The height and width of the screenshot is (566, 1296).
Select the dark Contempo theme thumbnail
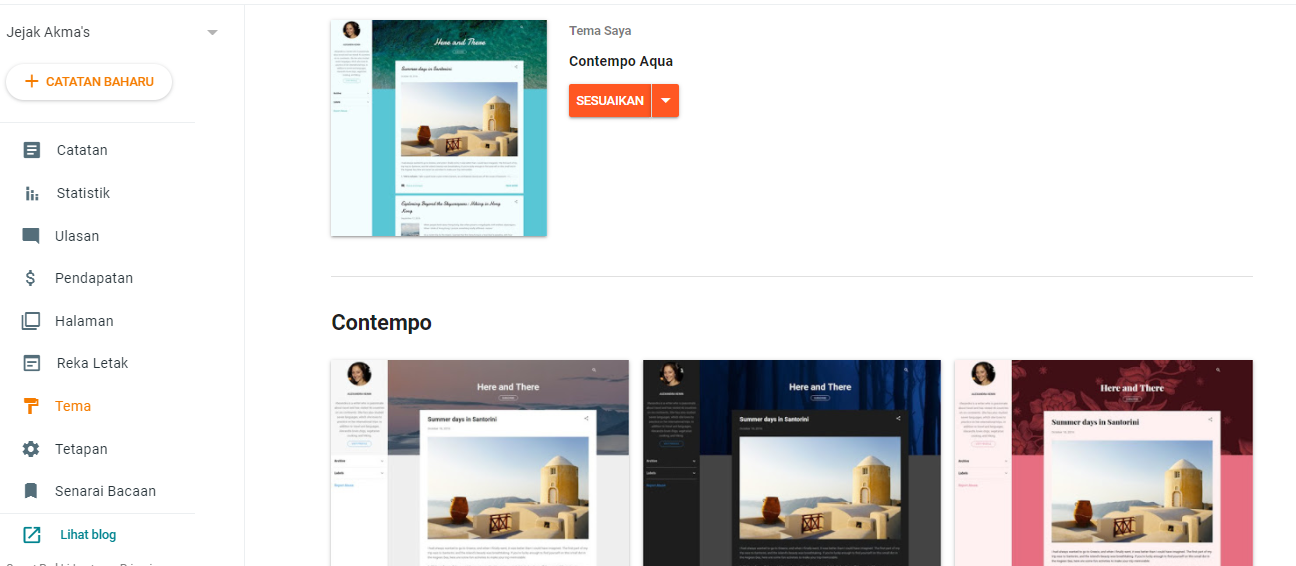[792, 463]
